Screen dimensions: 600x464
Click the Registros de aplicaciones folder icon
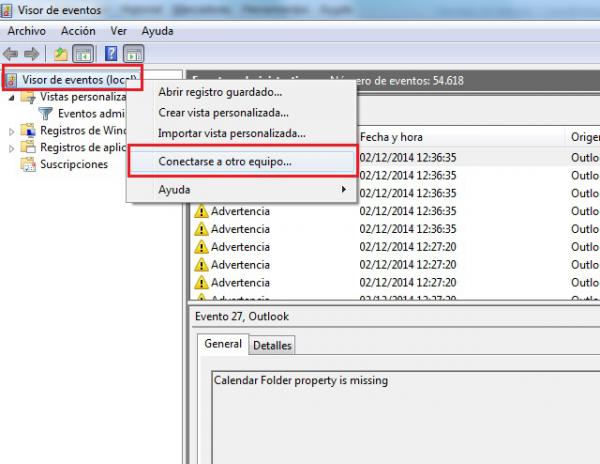tap(28, 147)
